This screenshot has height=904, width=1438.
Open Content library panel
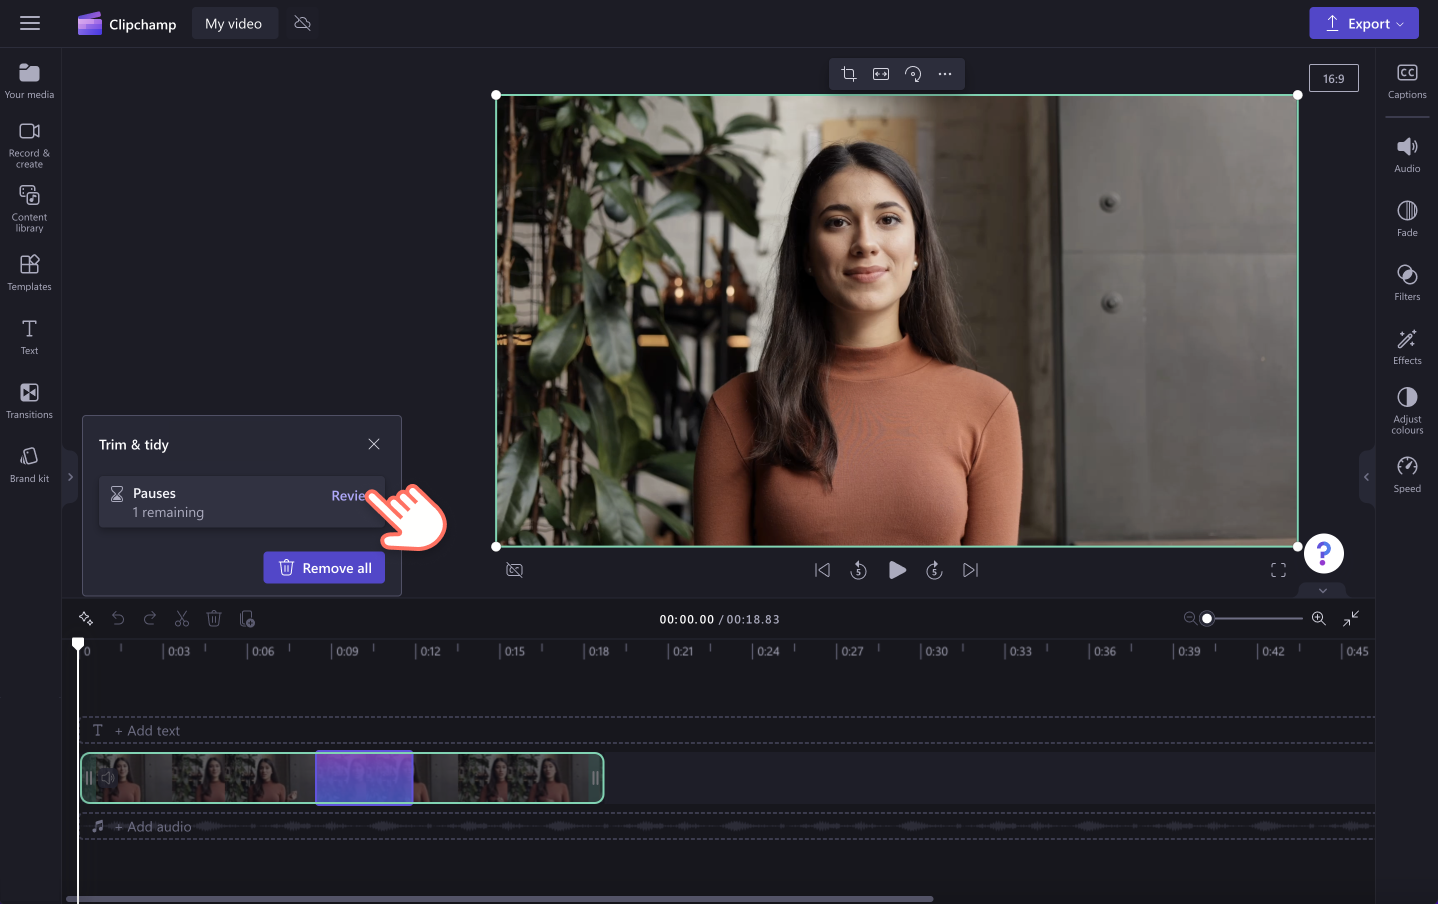coord(29,209)
